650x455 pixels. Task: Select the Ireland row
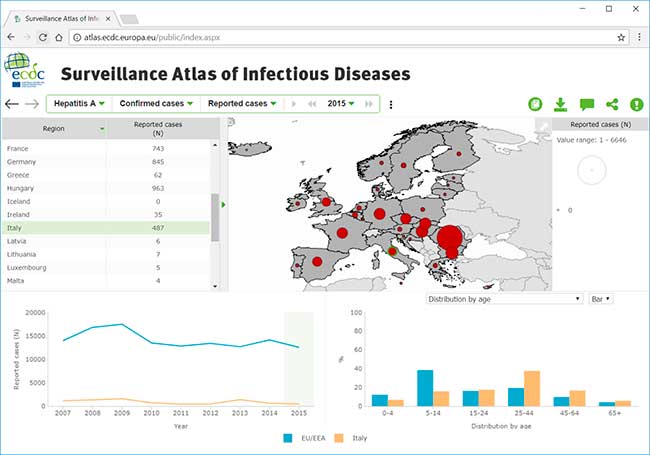point(106,215)
